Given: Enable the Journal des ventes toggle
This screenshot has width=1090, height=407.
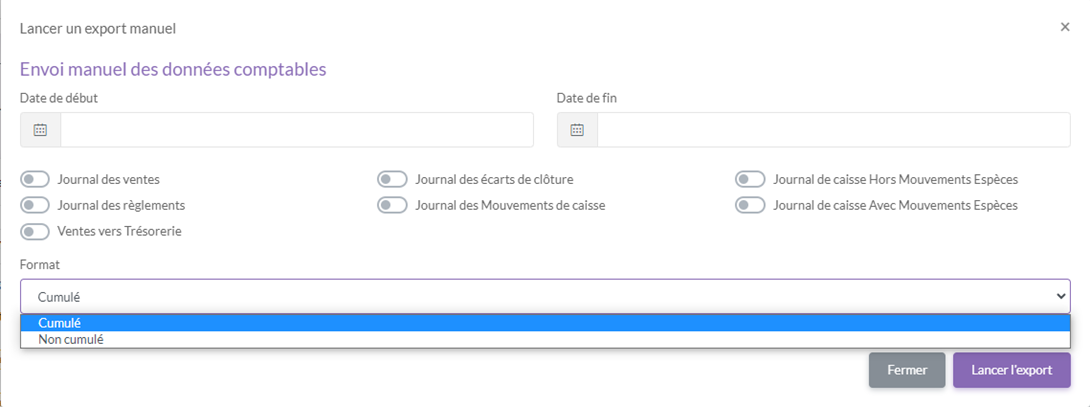Looking at the screenshot, I should (35, 179).
